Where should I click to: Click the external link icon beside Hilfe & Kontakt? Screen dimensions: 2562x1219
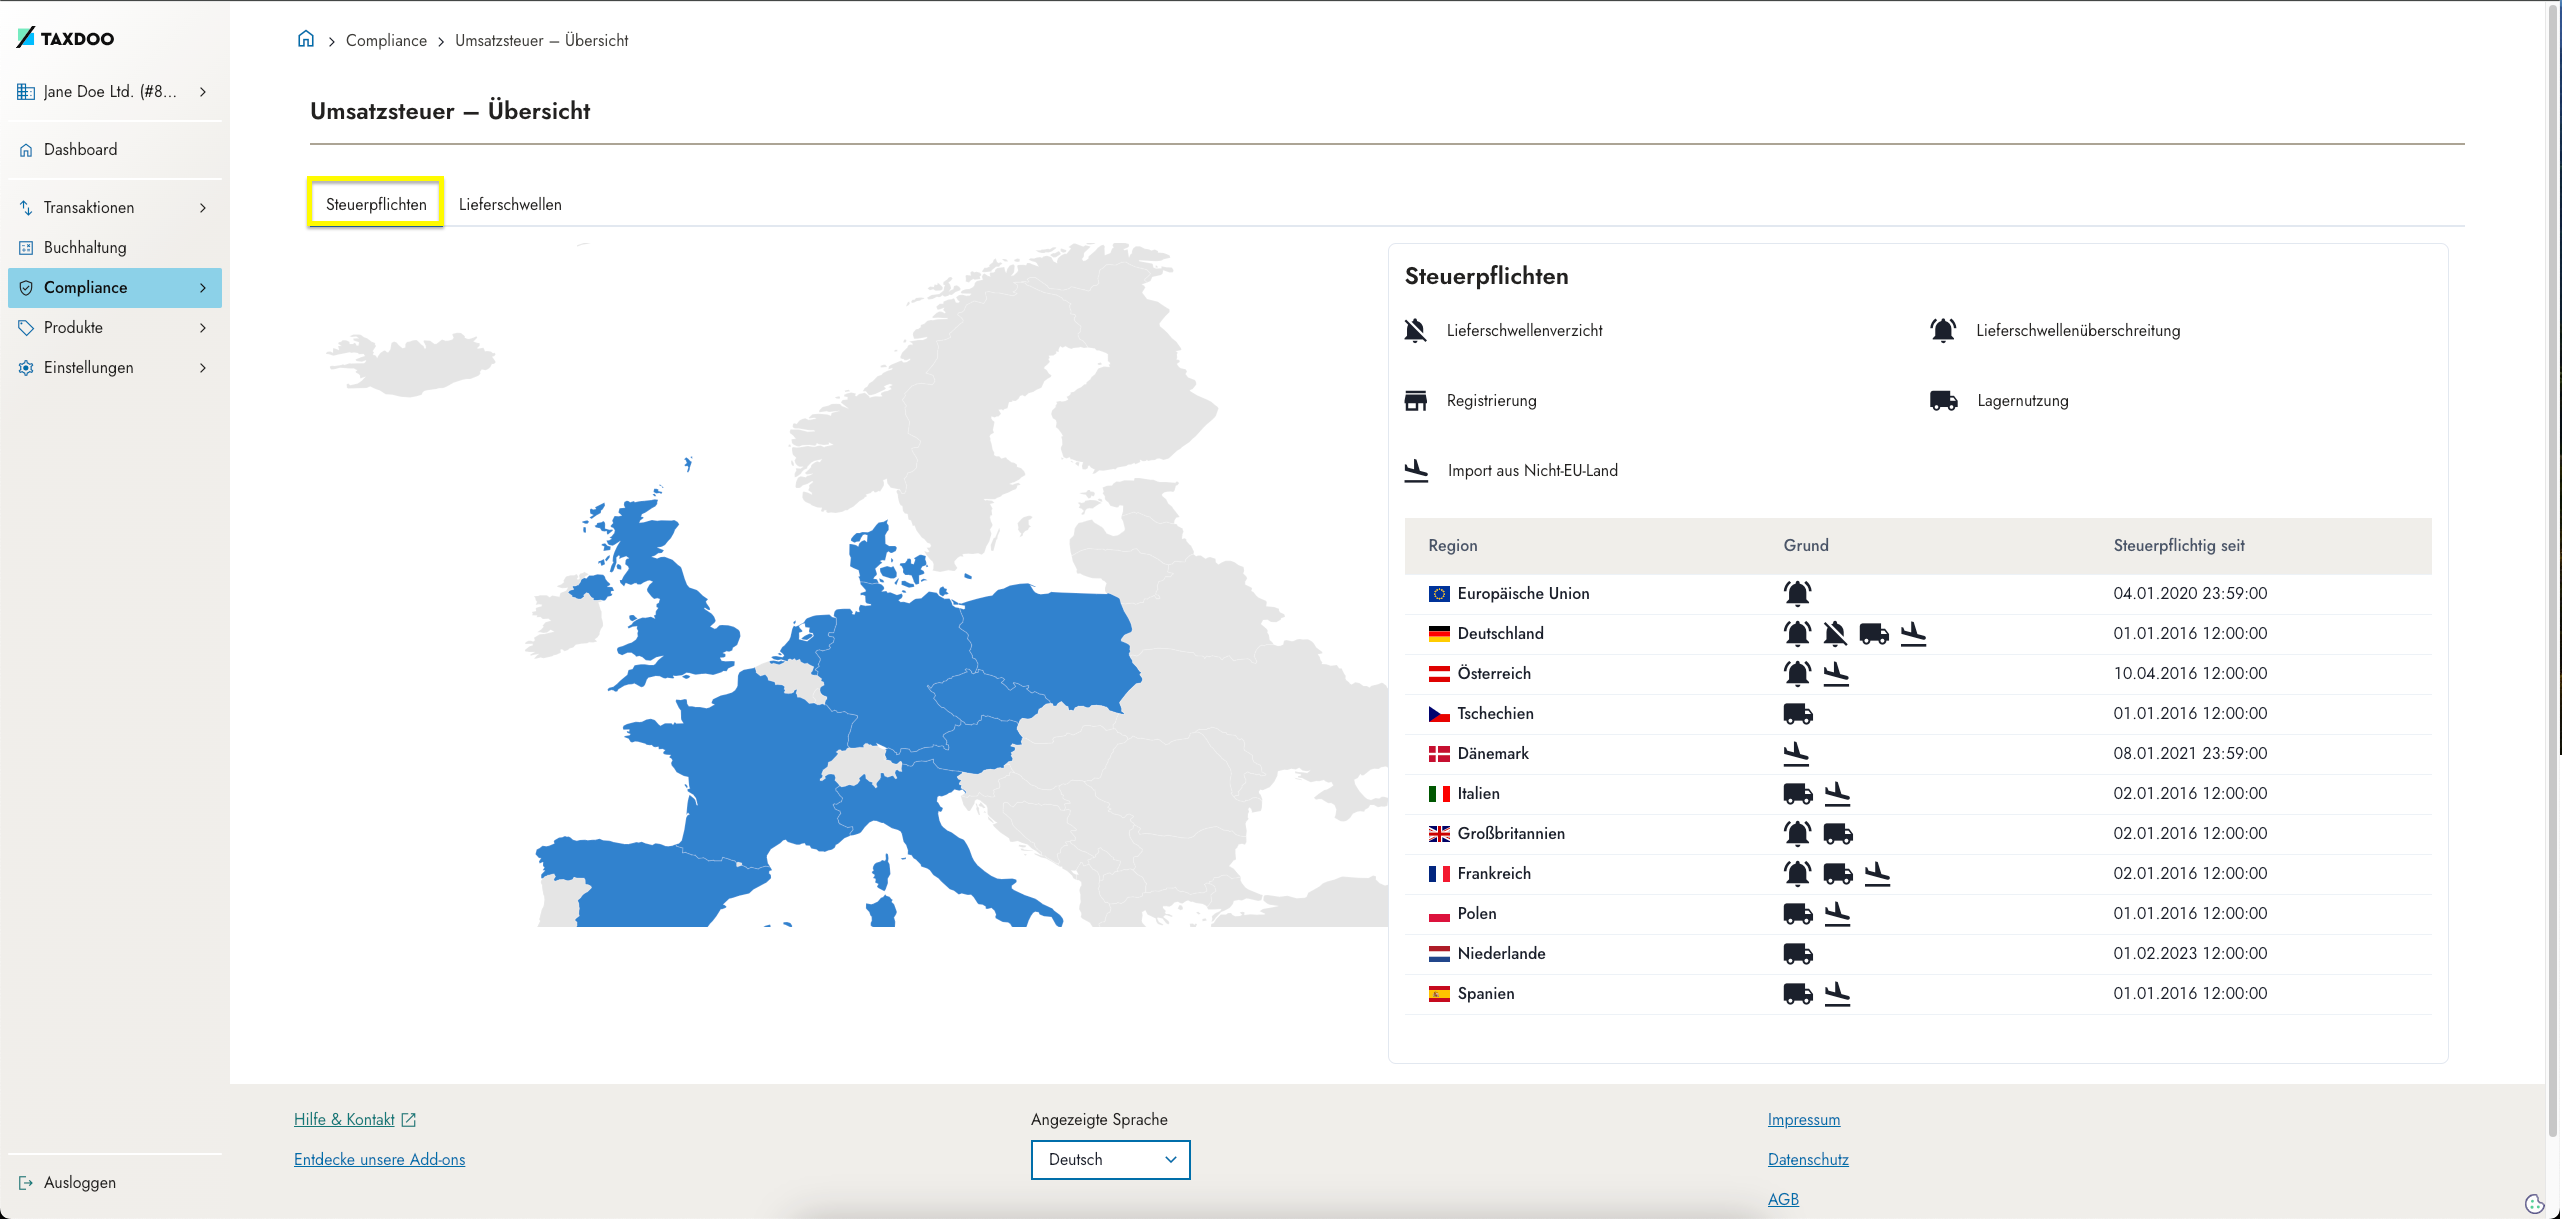[408, 1120]
